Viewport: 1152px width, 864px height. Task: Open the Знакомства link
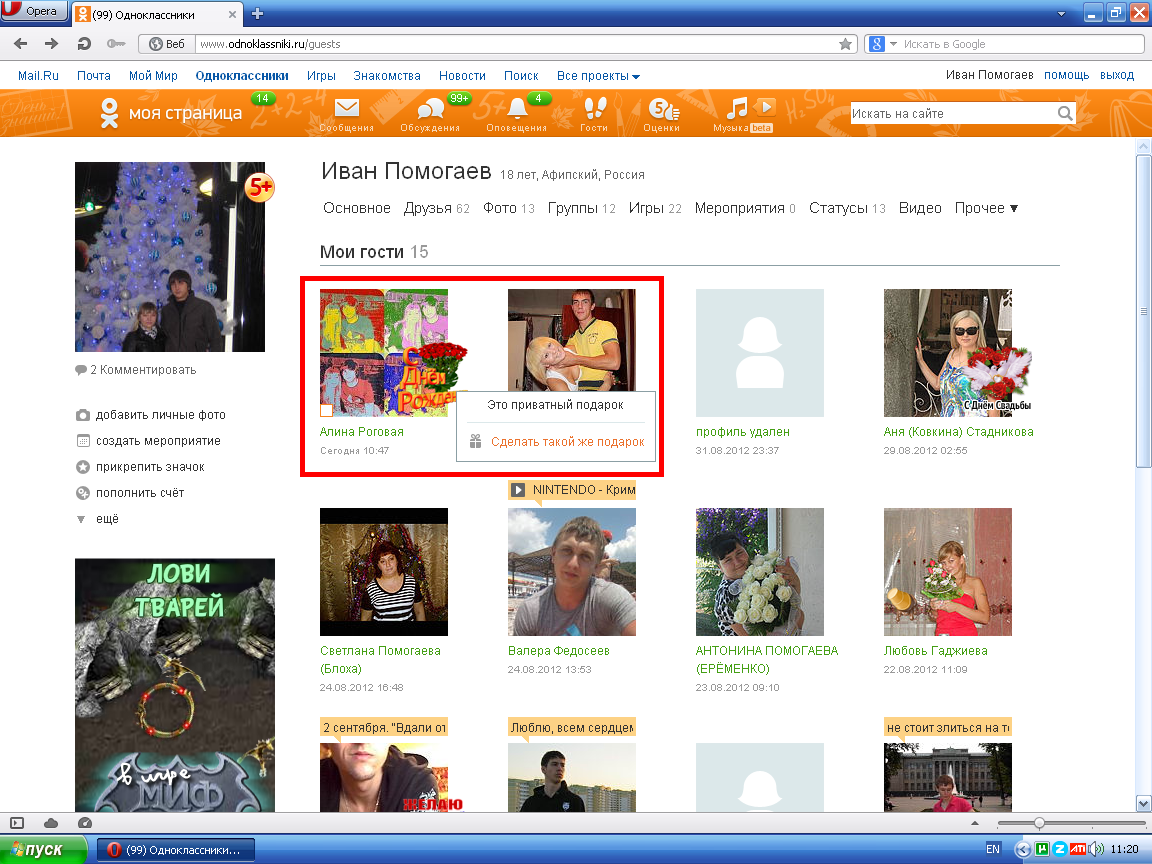[x=387, y=76]
